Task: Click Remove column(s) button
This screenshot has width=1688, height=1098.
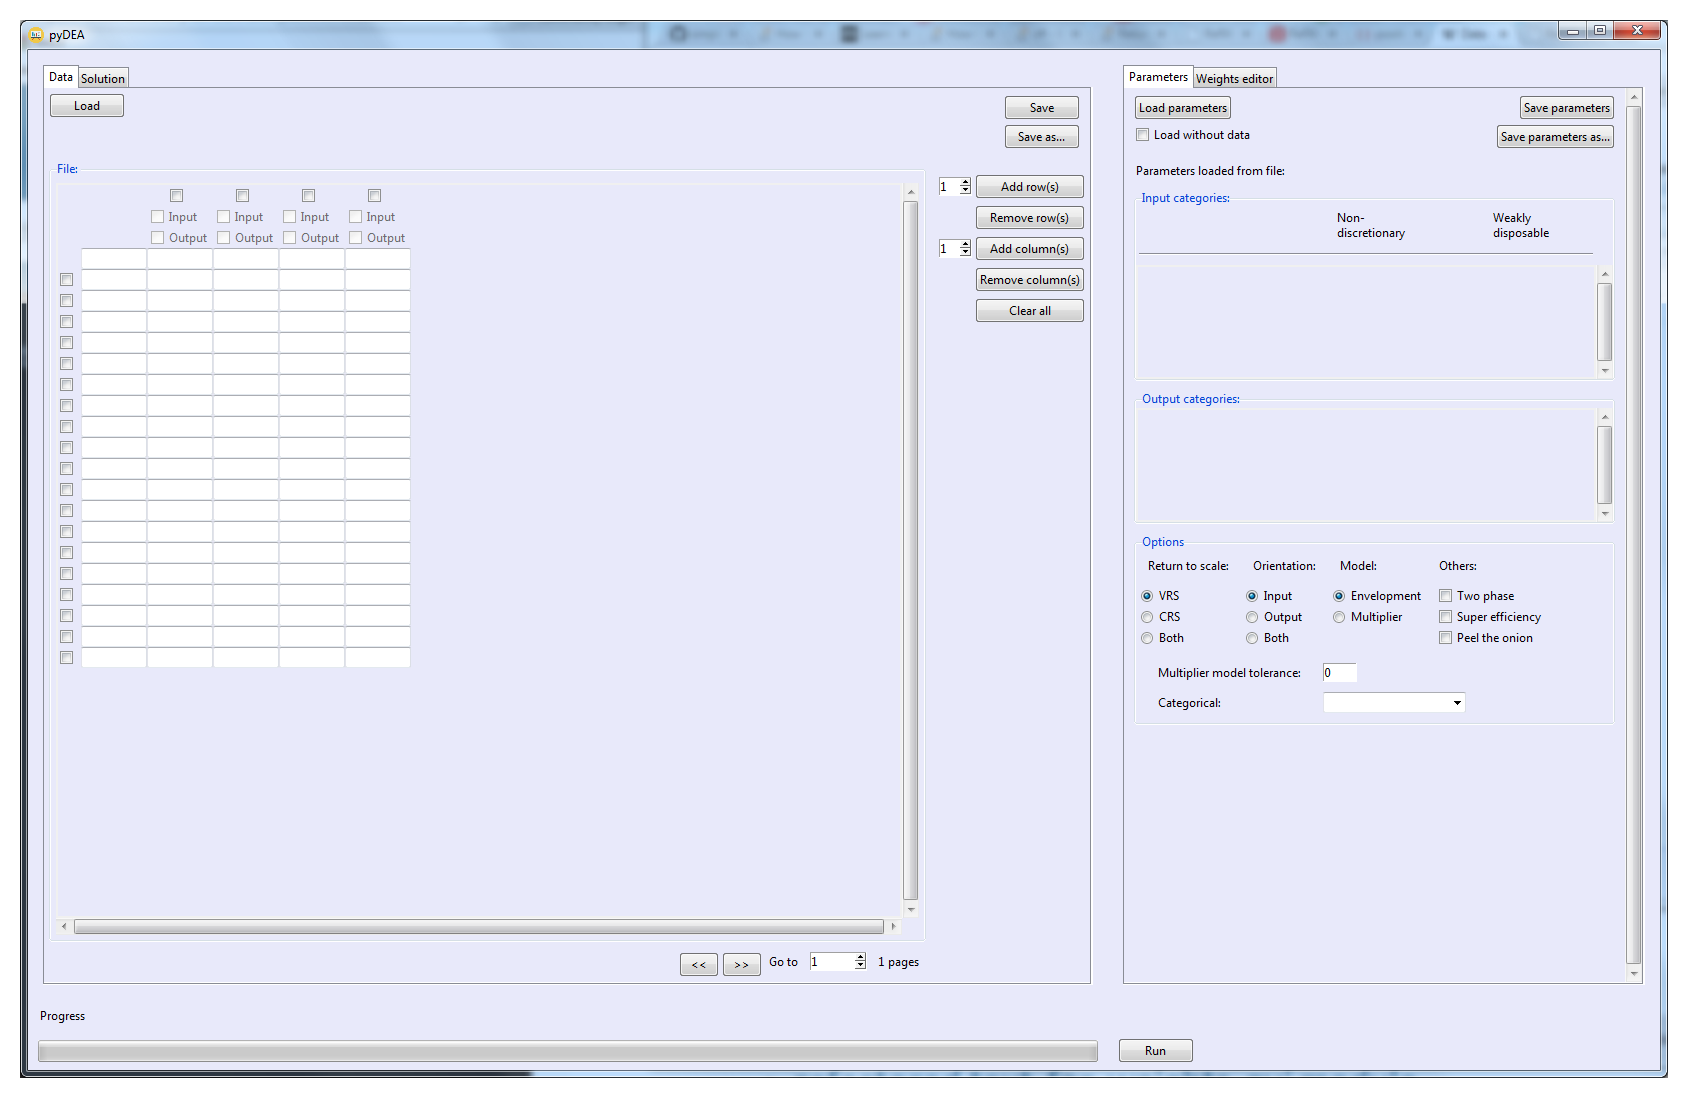Action: click(x=1030, y=280)
